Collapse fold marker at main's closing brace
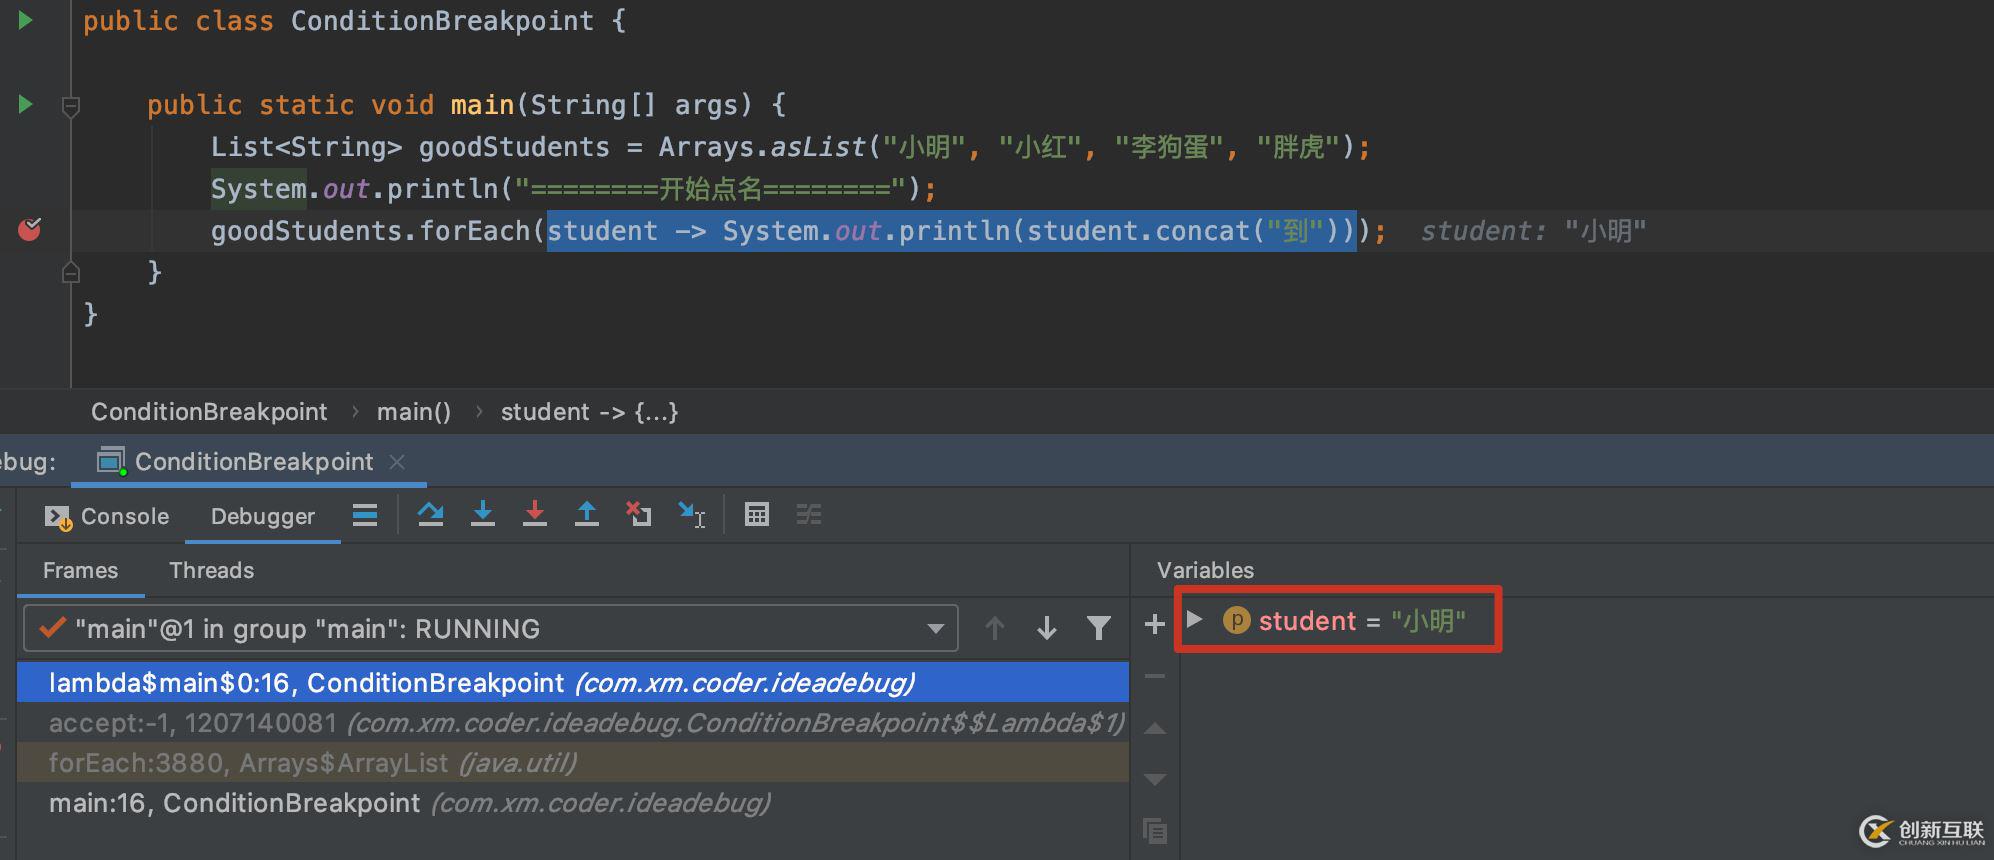The height and width of the screenshot is (860, 1994). click(71, 272)
